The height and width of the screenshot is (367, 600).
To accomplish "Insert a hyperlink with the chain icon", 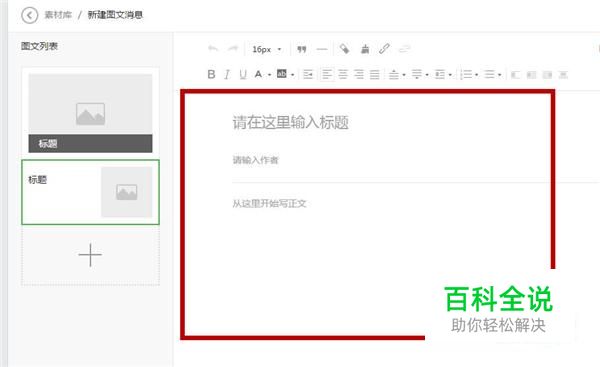I will coord(384,49).
